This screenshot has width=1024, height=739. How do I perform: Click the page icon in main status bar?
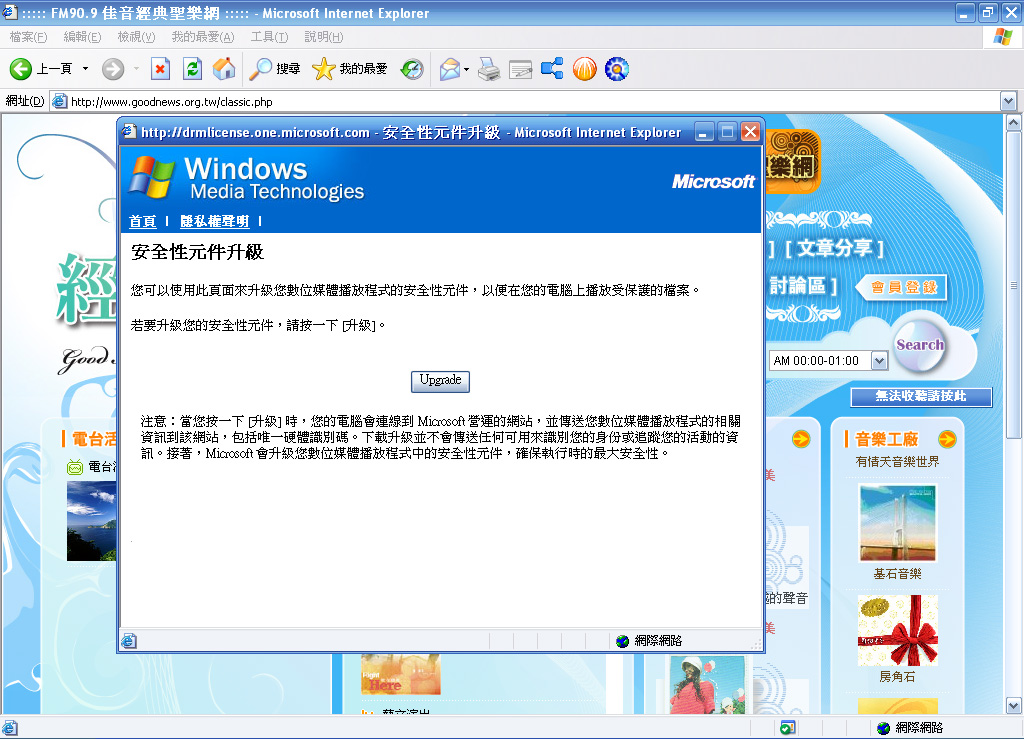pos(10,728)
